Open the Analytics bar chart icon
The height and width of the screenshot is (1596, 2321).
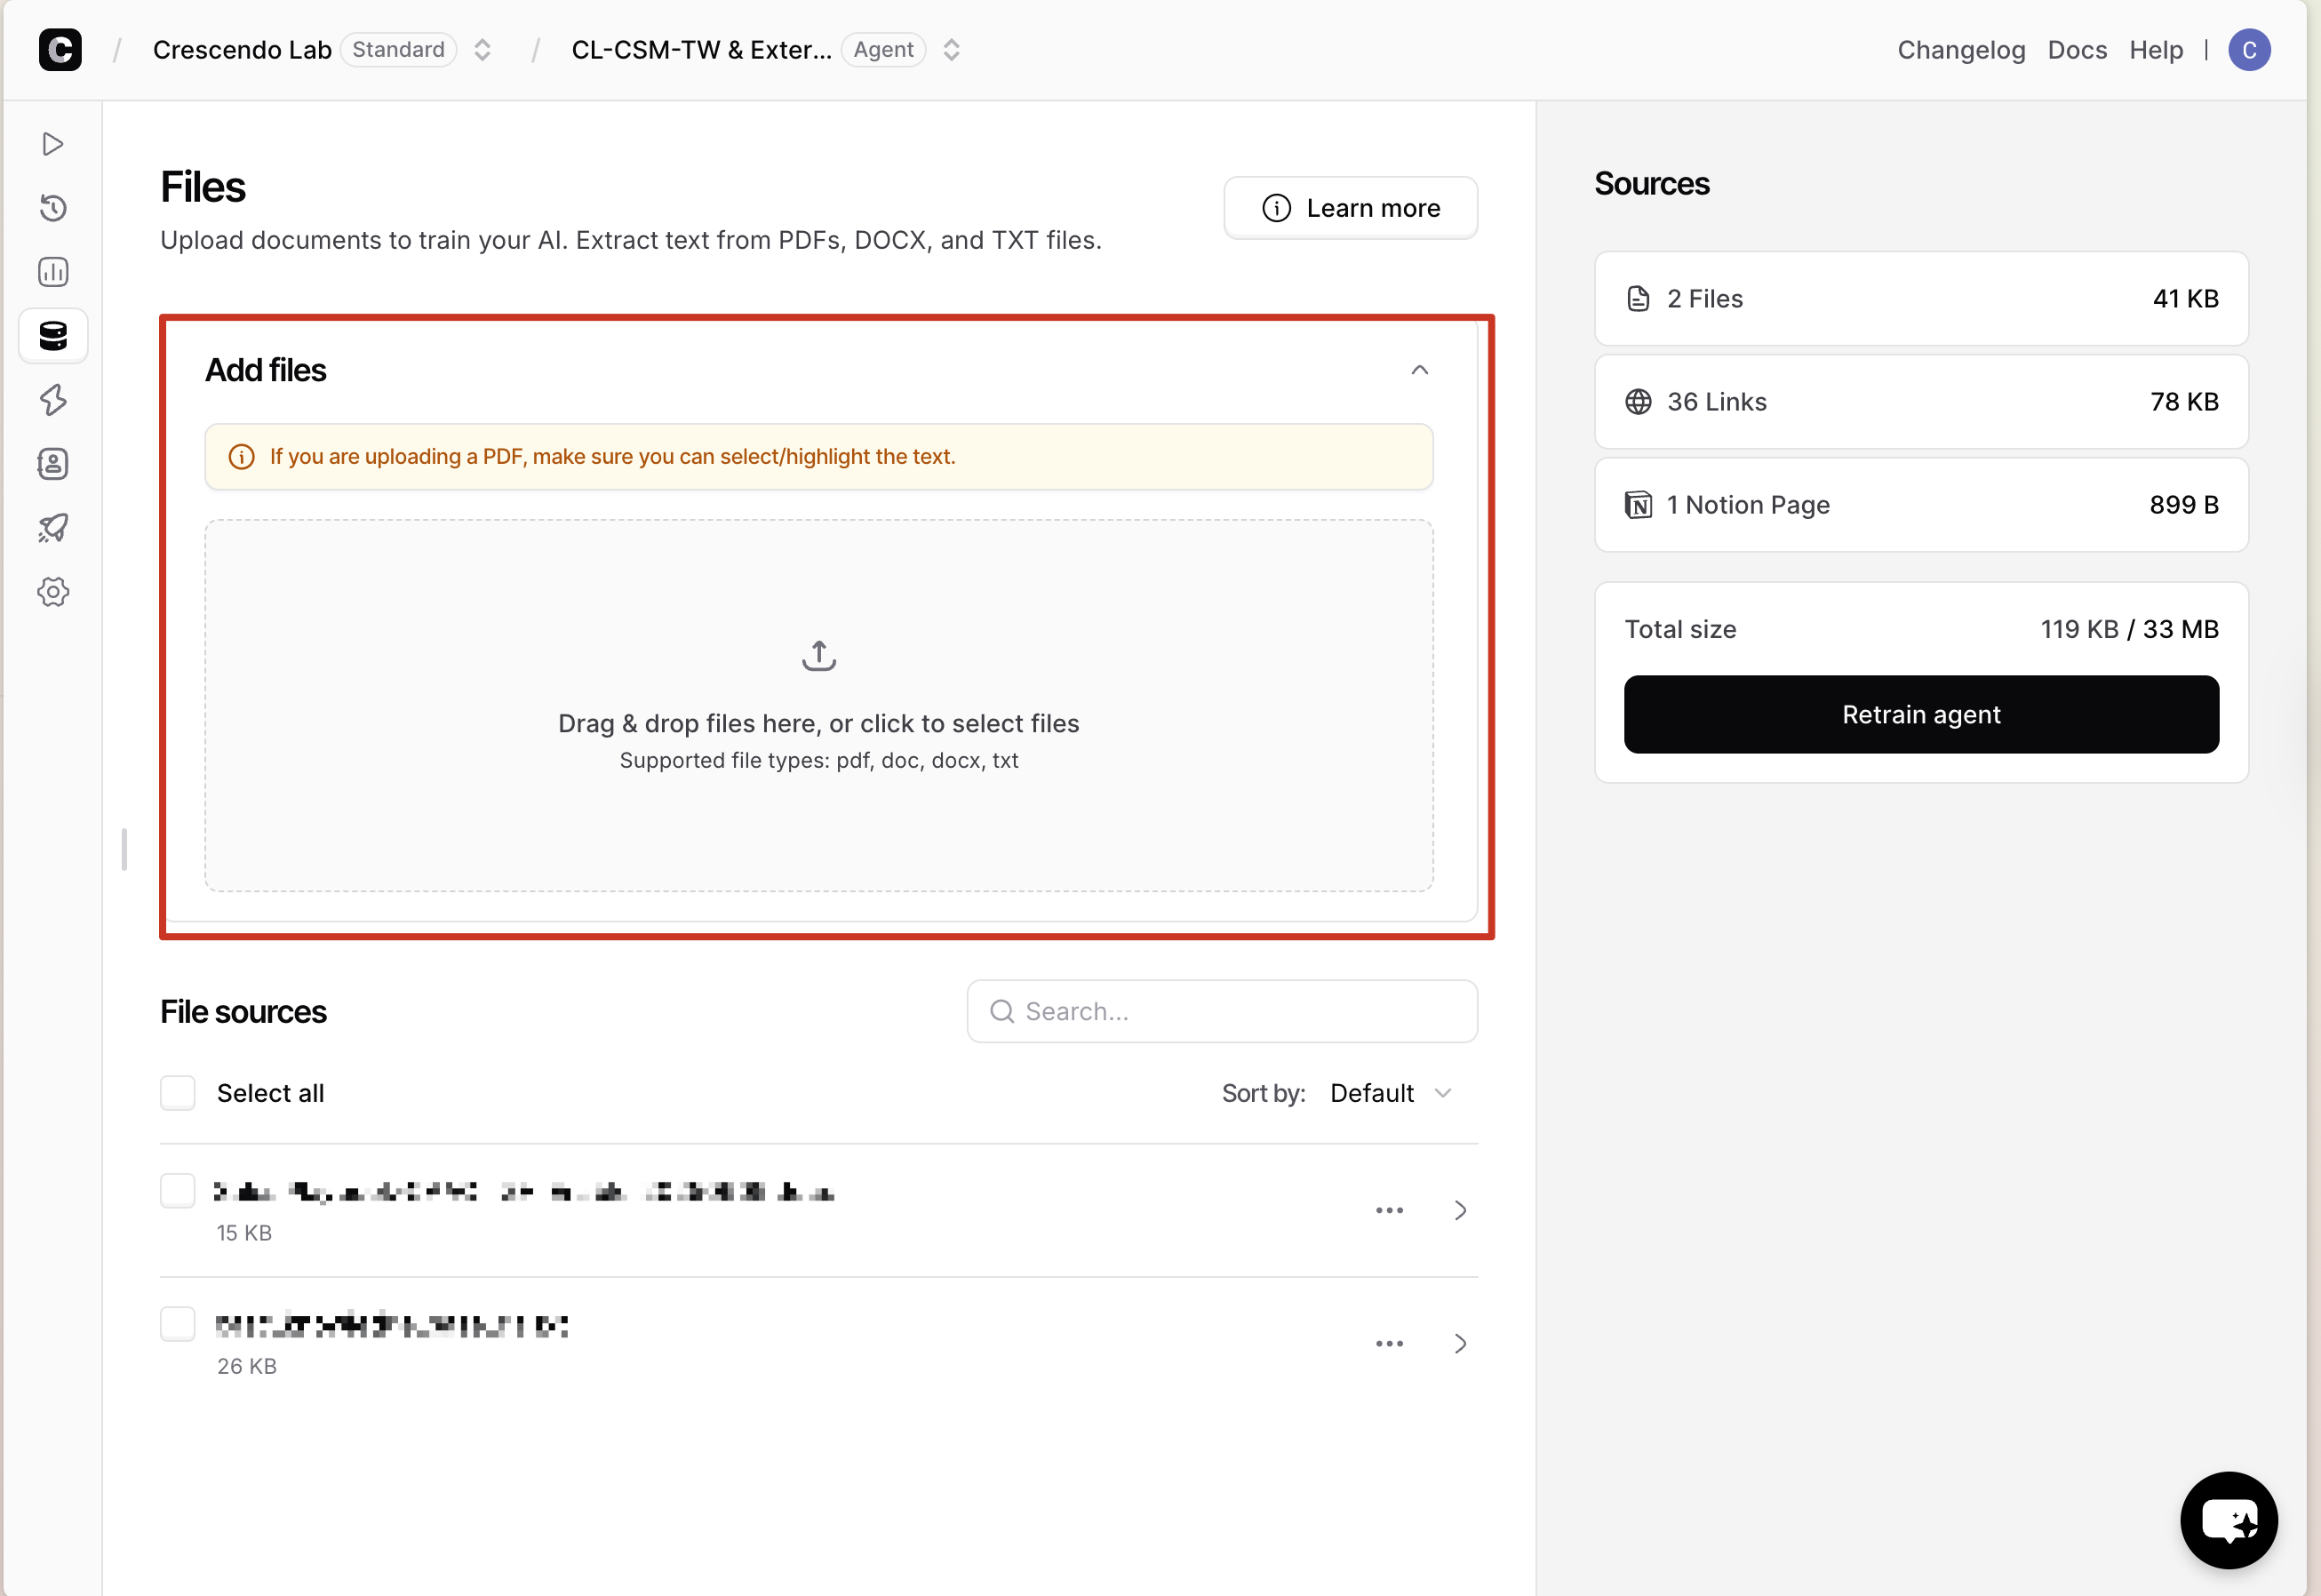pyautogui.click(x=53, y=272)
